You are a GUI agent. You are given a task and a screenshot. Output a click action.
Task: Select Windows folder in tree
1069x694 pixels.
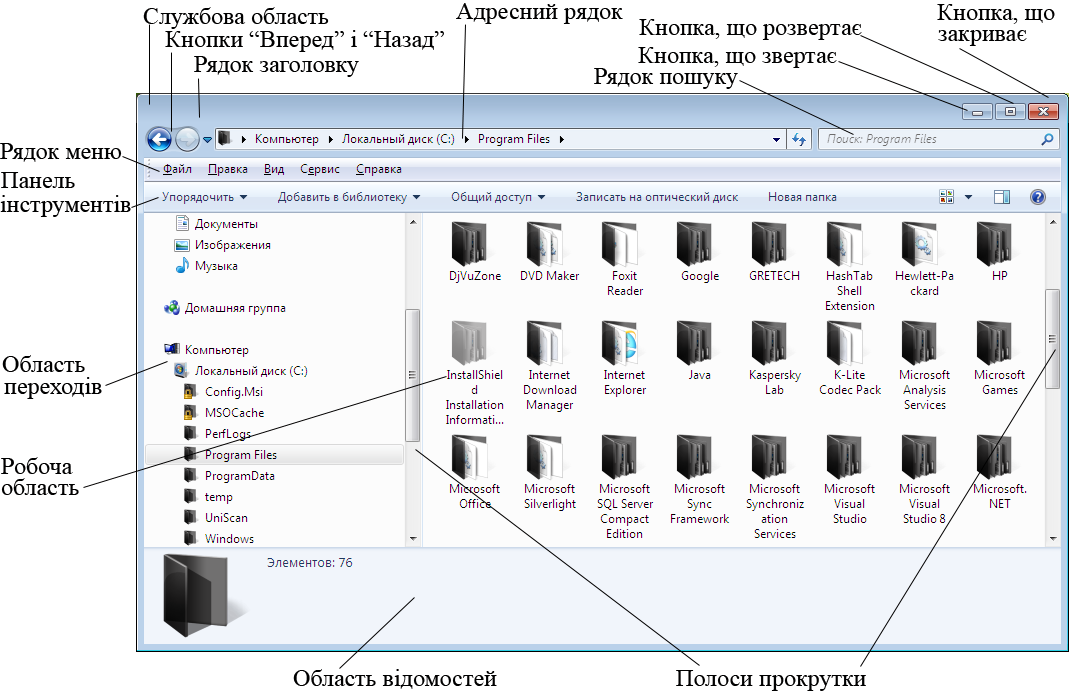(220, 539)
